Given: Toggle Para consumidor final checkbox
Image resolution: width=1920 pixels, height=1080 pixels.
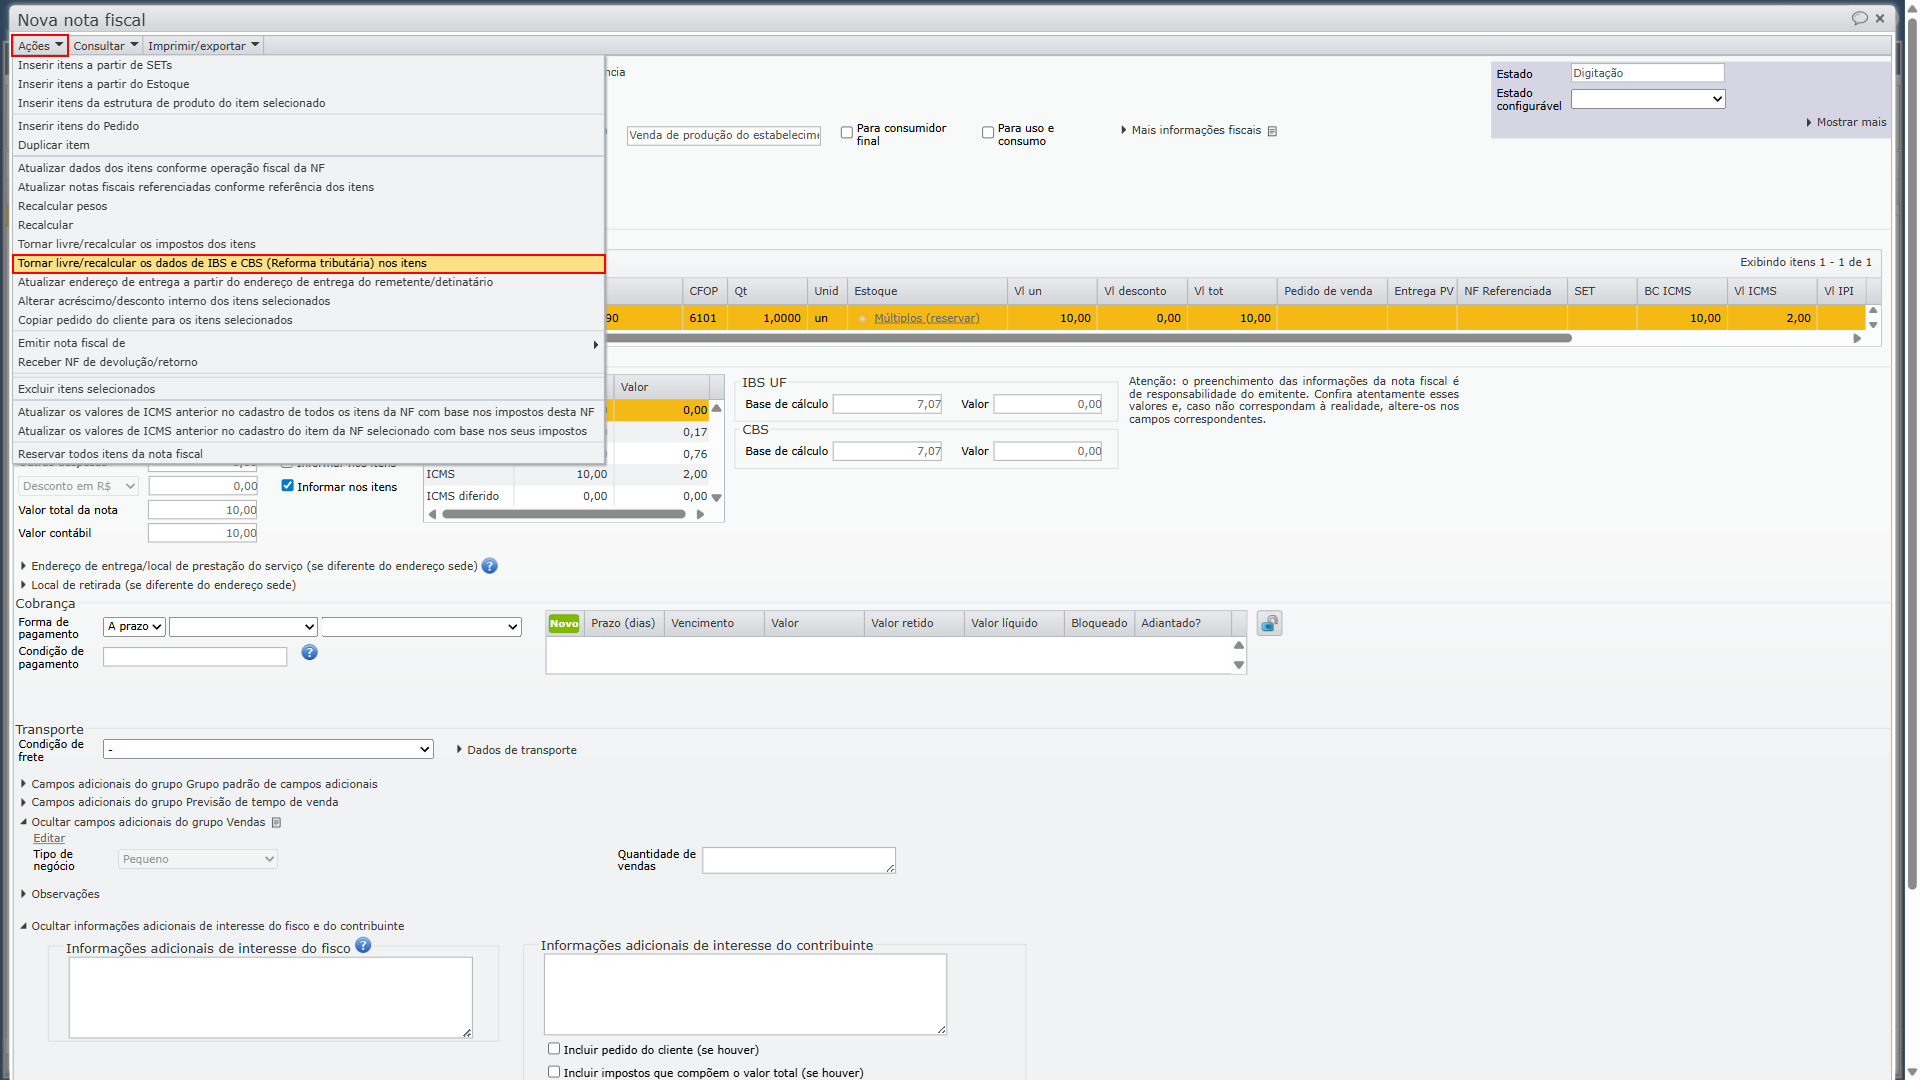Looking at the screenshot, I should tap(847, 132).
